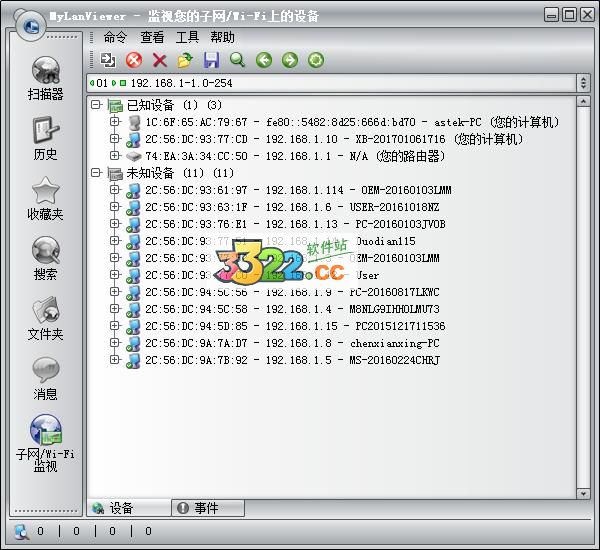The width and height of the screenshot is (600, 550).
Task: Open the Search (搜索) sidebar panel
Action: [x=45, y=258]
